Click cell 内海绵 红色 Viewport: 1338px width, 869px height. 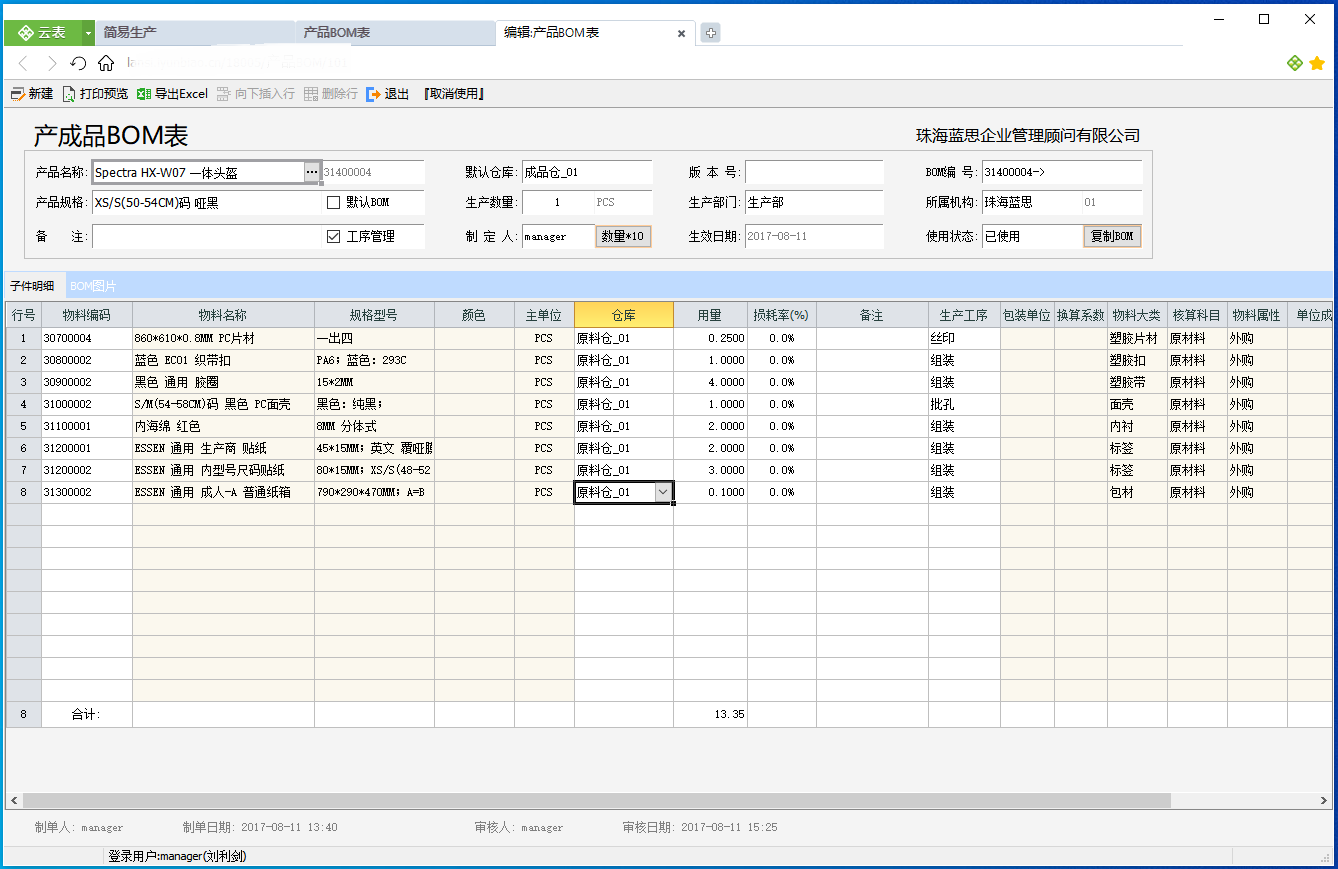pos(223,426)
